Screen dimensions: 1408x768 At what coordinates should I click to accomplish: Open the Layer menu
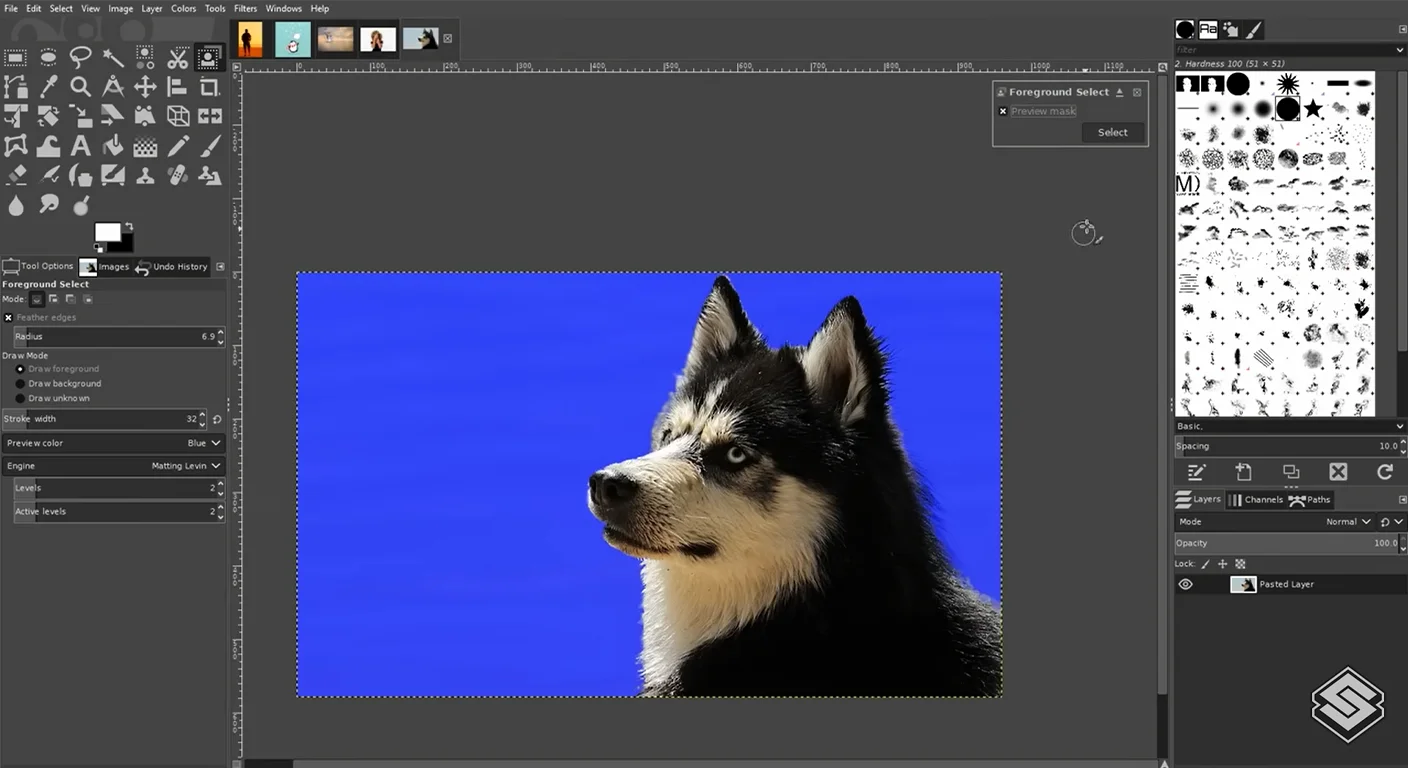click(x=151, y=8)
